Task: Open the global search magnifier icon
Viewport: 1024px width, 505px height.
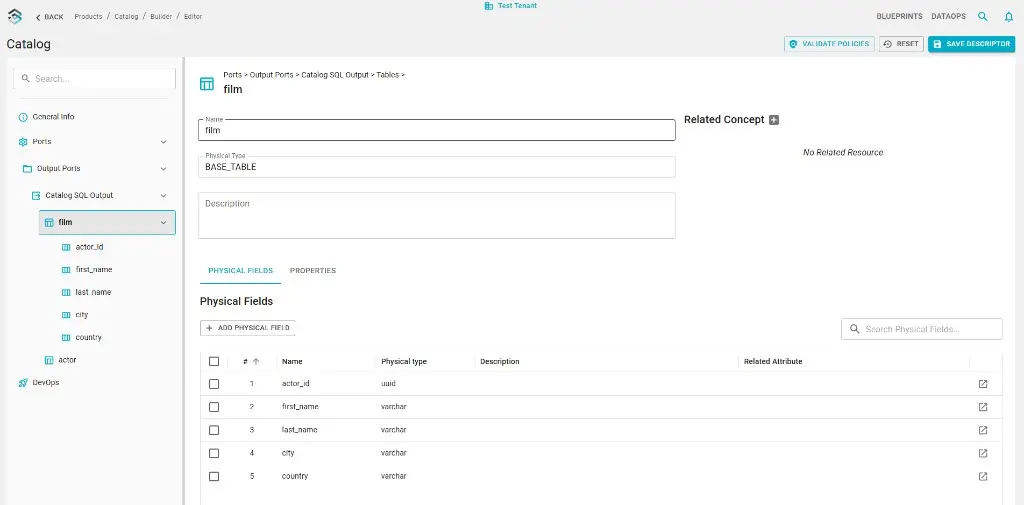Action: click(x=982, y=16)
